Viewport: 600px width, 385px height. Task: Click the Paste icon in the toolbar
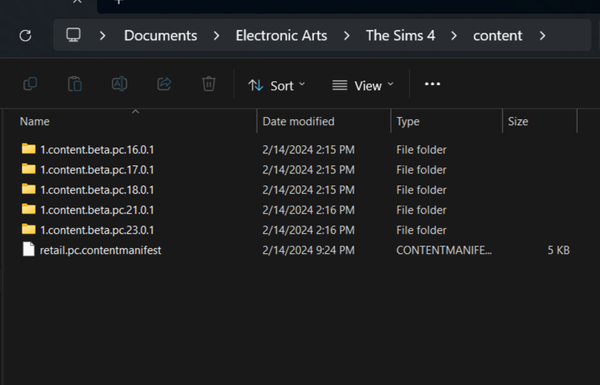pos(75,84)
